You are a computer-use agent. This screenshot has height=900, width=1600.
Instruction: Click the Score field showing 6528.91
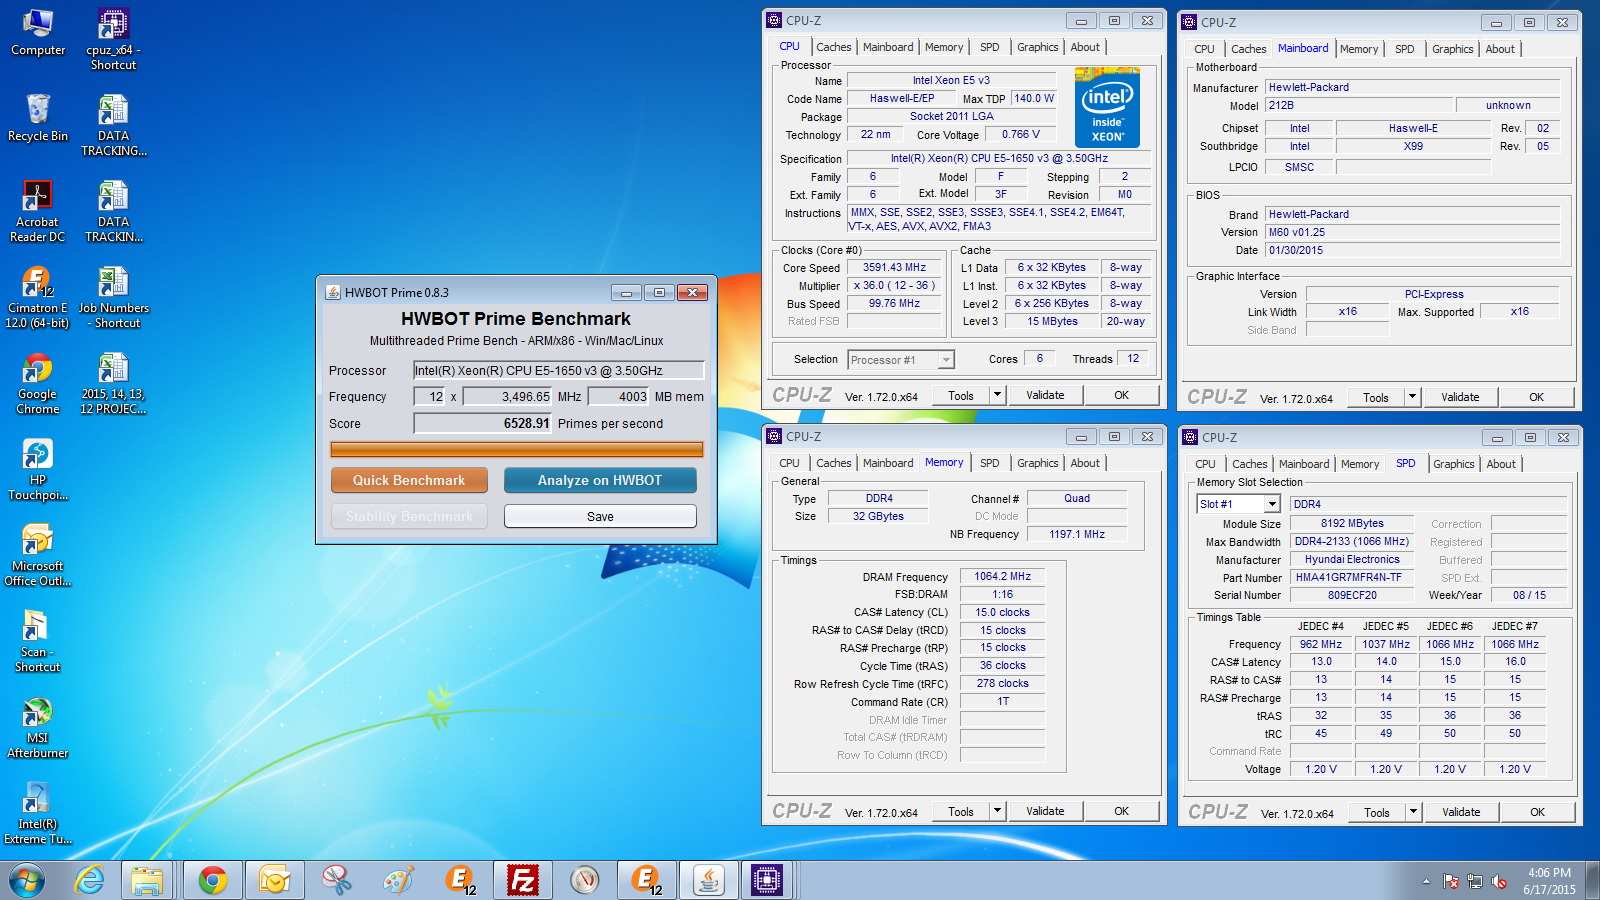(x=484, y=423)
